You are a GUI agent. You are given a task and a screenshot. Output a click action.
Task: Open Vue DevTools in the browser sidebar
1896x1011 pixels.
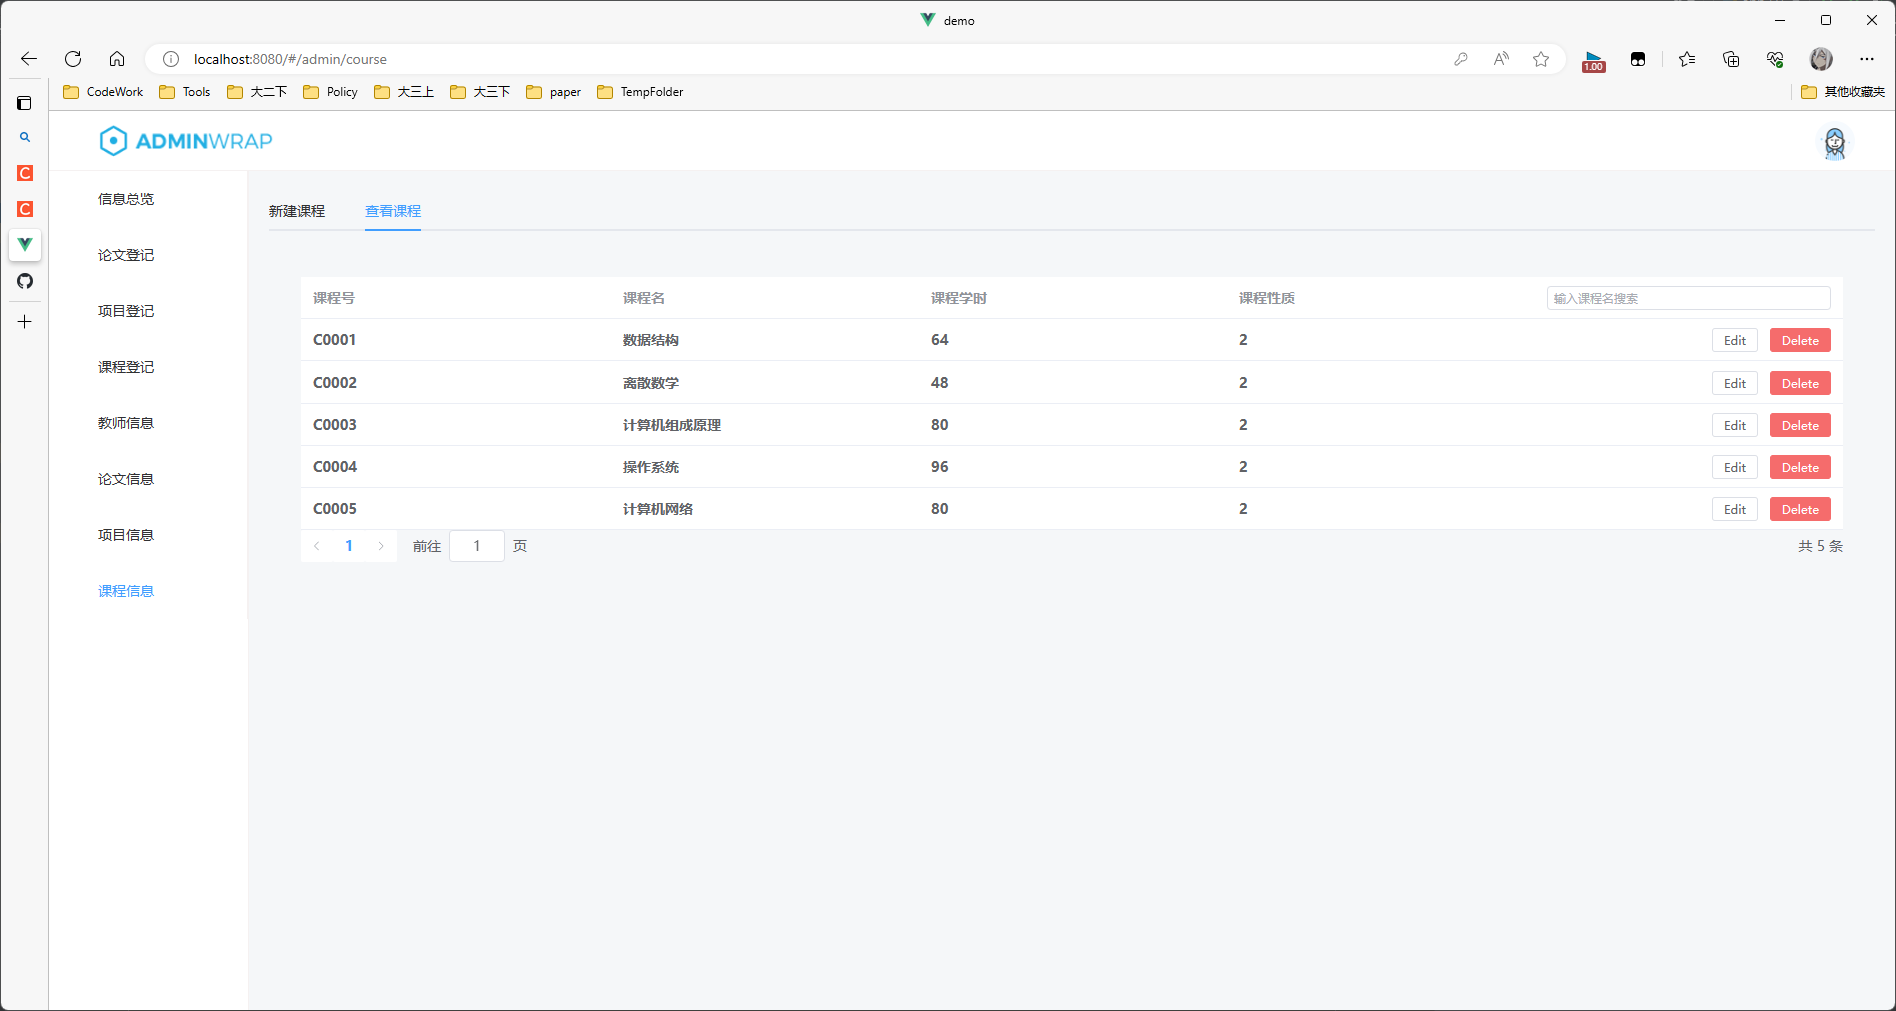[24, 245]
